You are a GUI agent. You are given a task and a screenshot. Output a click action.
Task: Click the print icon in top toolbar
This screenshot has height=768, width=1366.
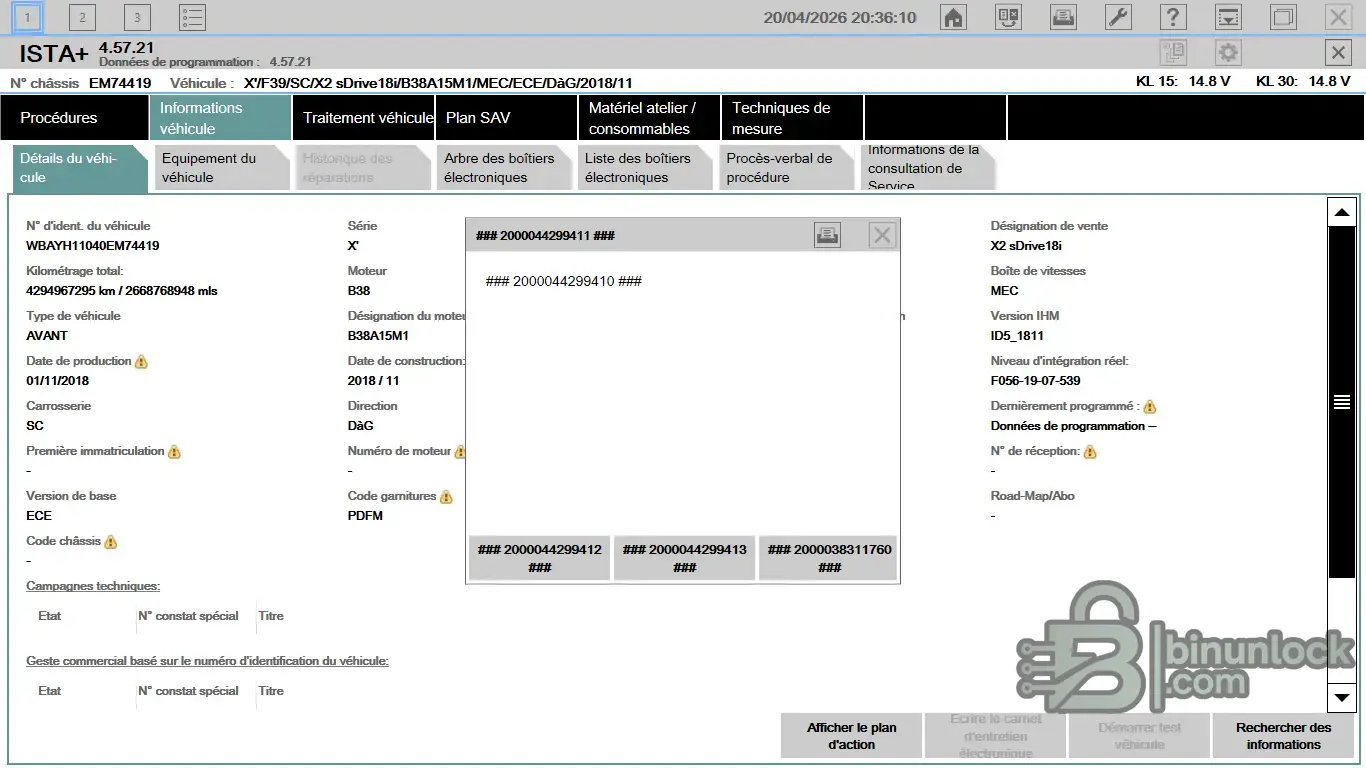pos(1063,17)
